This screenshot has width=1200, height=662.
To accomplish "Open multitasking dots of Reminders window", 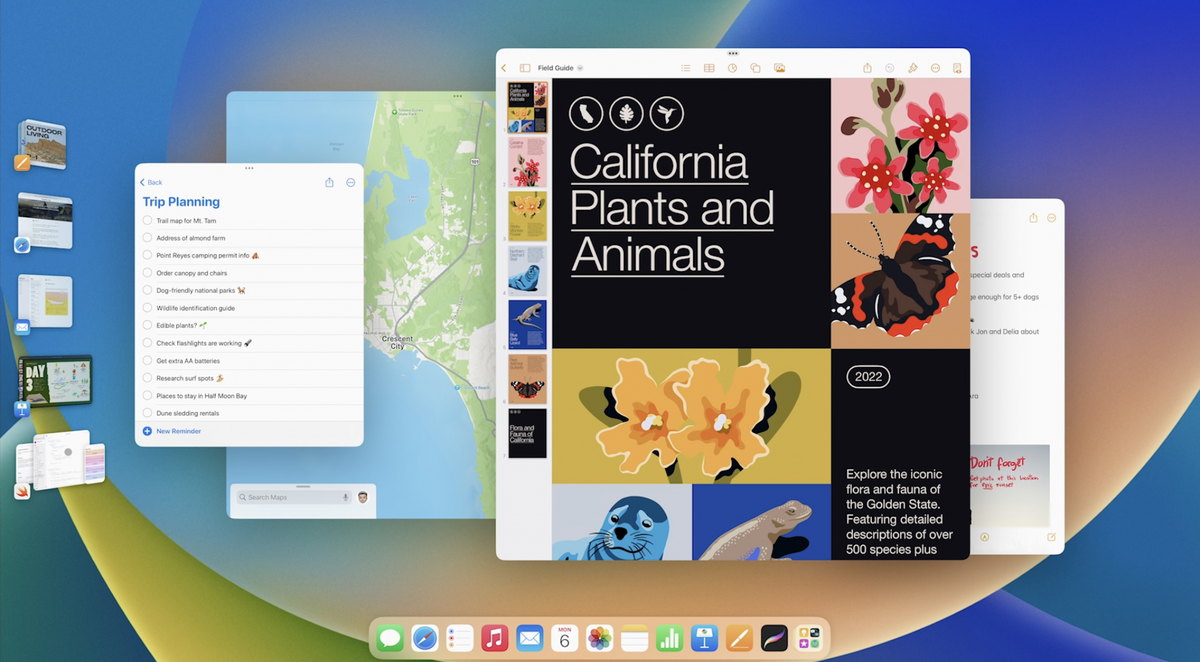I will tap(249, 168).
